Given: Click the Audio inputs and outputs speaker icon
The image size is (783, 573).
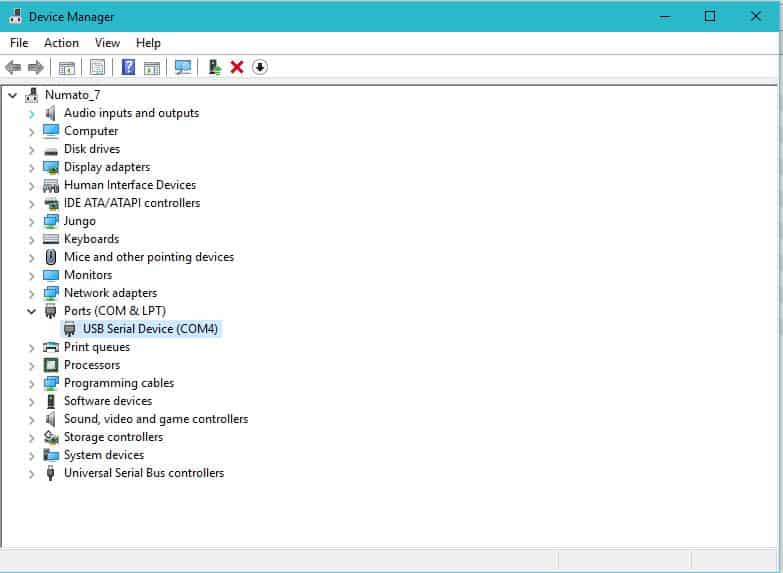Looking at the screenshot, I should point(50,113).
